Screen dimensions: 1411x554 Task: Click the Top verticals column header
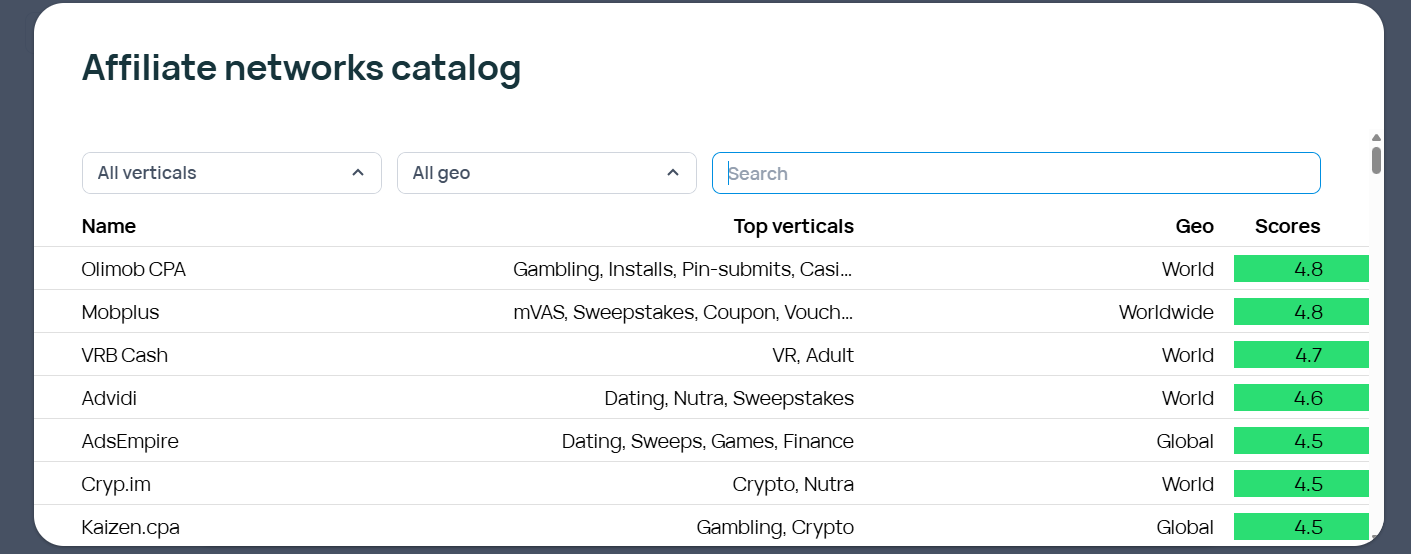pos(793,226)
